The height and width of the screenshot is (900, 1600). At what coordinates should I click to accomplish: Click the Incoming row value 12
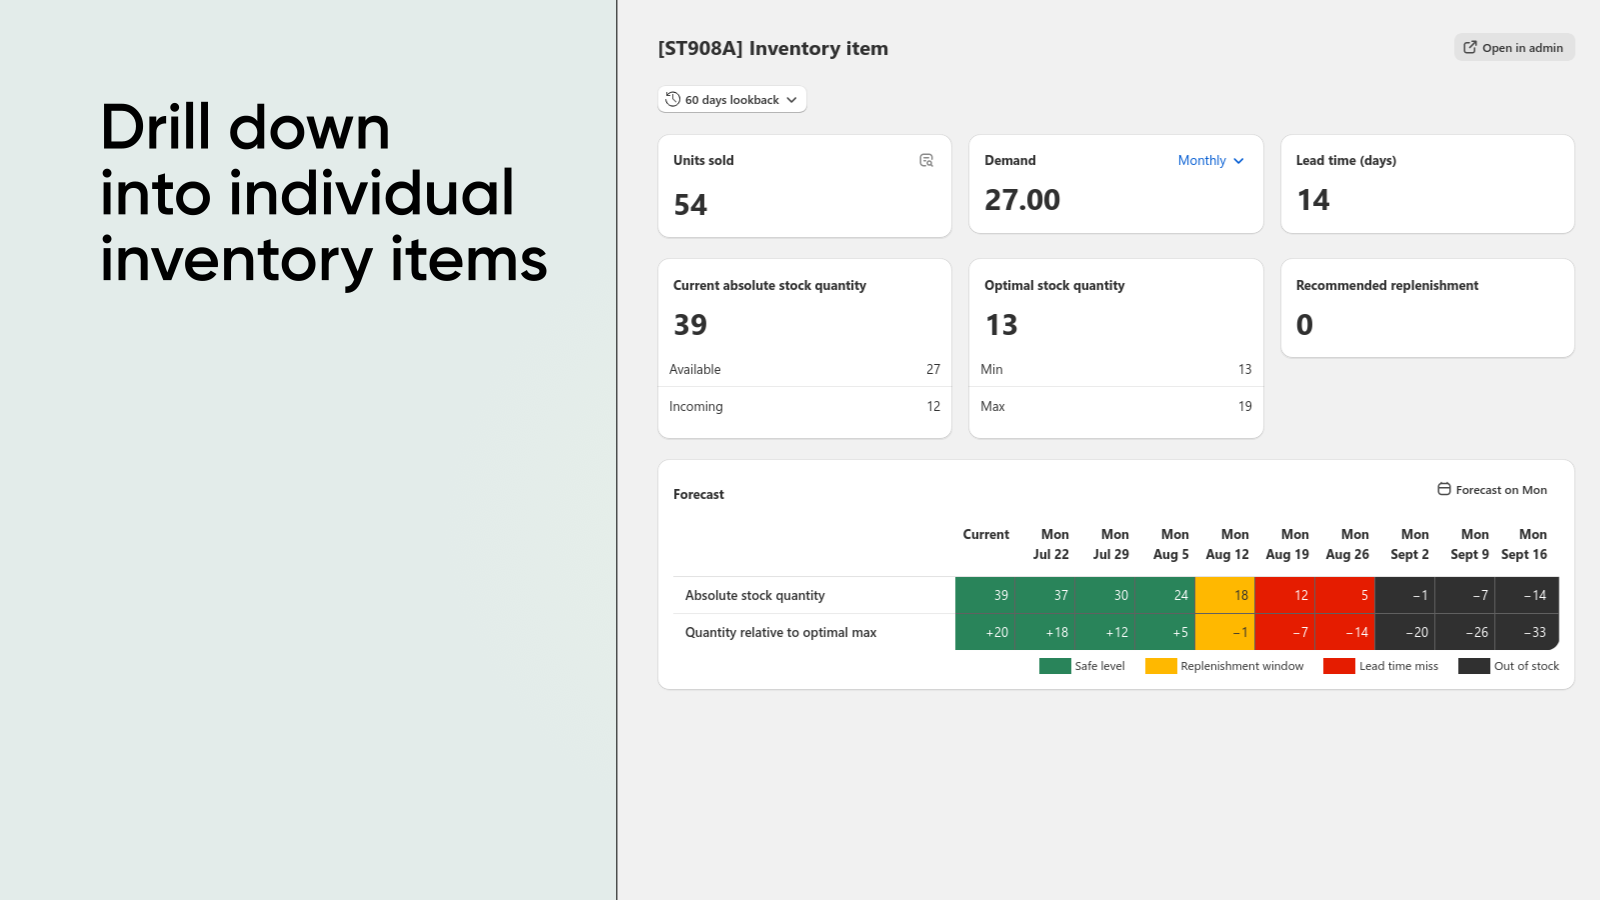pyautogui.click(x=933, y=406)
